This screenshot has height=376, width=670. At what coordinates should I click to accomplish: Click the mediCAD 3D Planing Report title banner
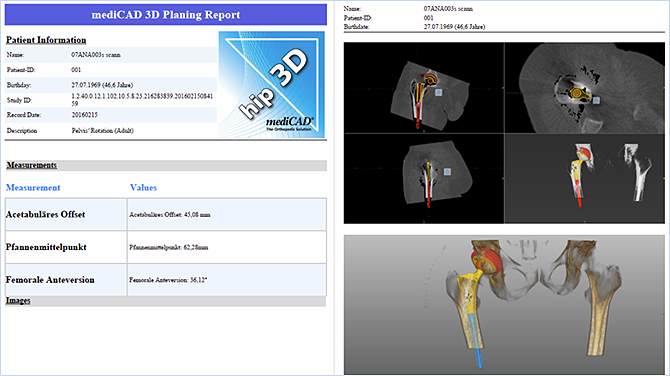166,15
